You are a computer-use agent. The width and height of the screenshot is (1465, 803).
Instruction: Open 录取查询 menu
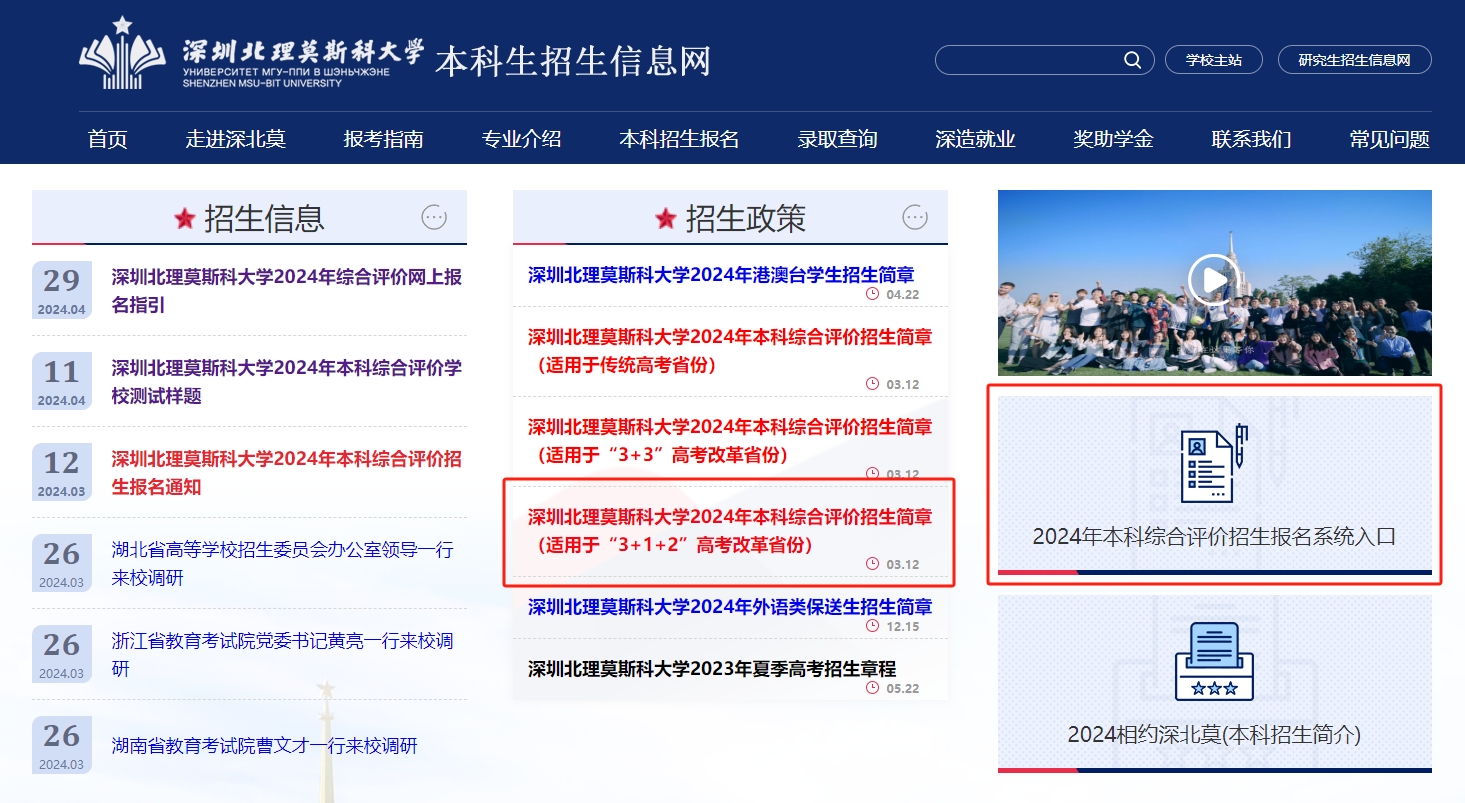coord(838,139)
